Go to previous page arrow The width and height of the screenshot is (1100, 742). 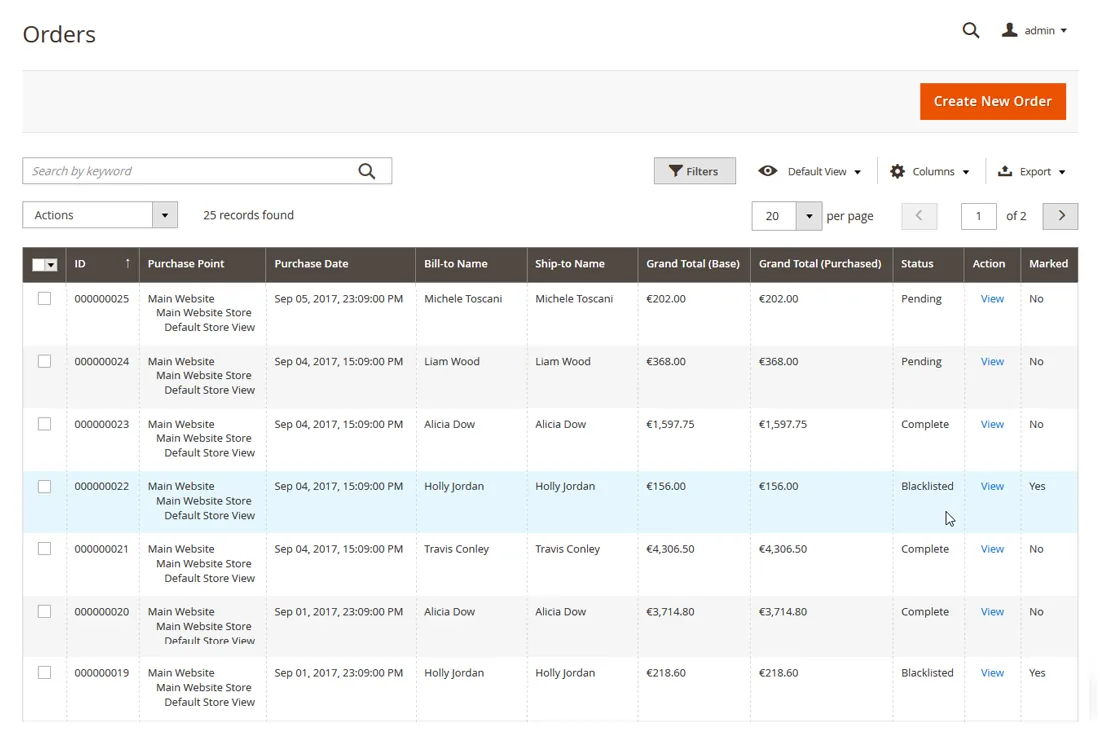919,216
